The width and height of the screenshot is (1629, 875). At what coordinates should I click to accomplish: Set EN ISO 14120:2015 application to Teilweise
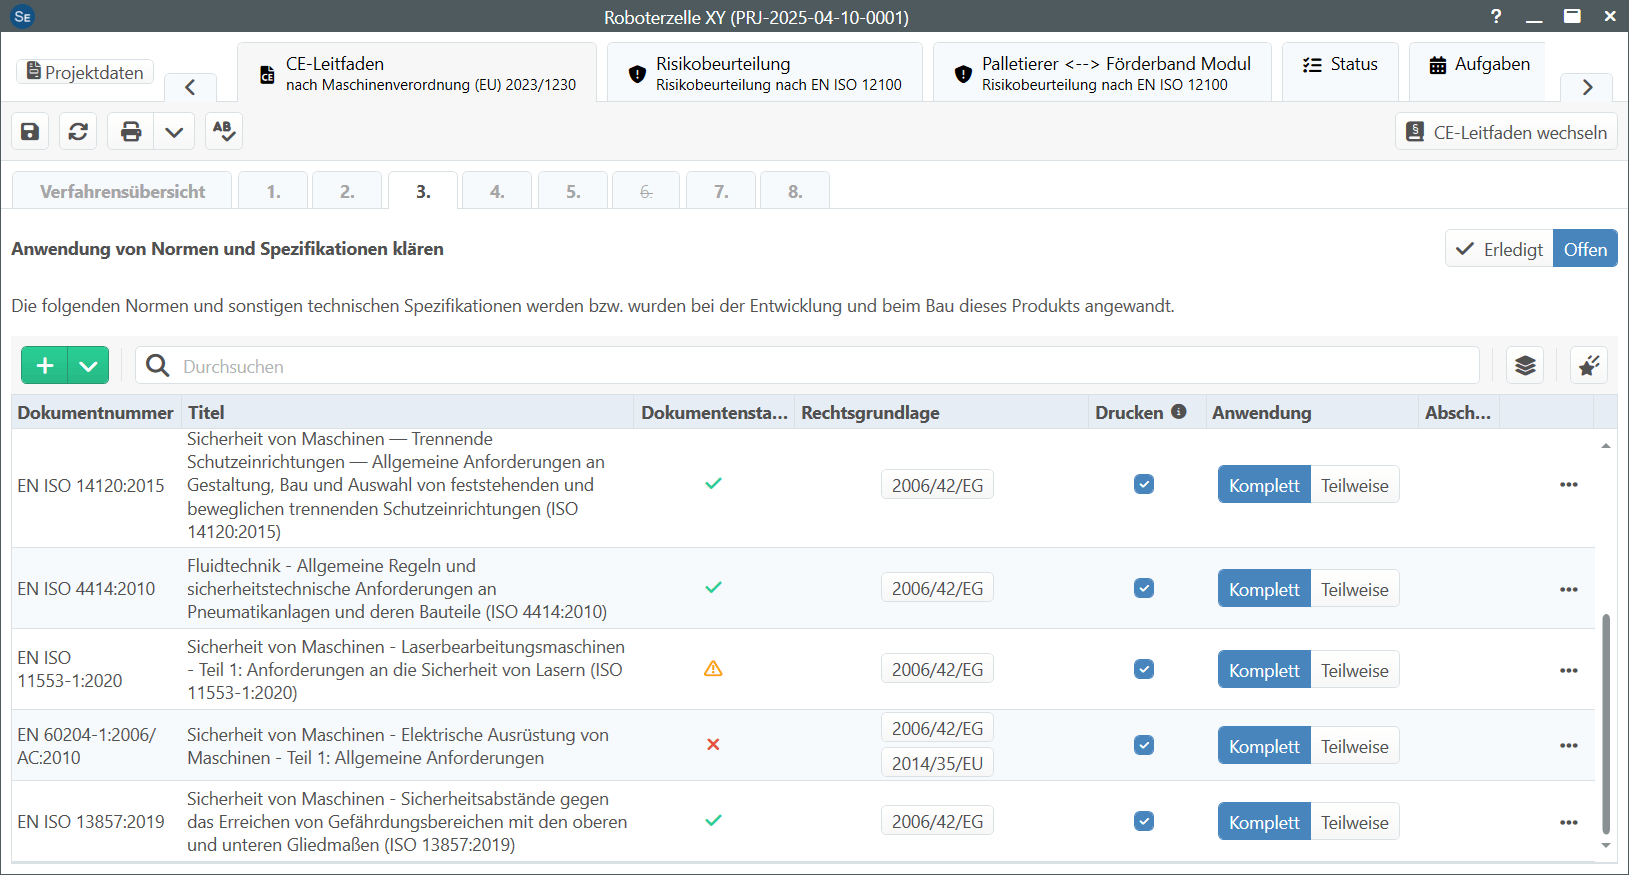[1355, 485]
